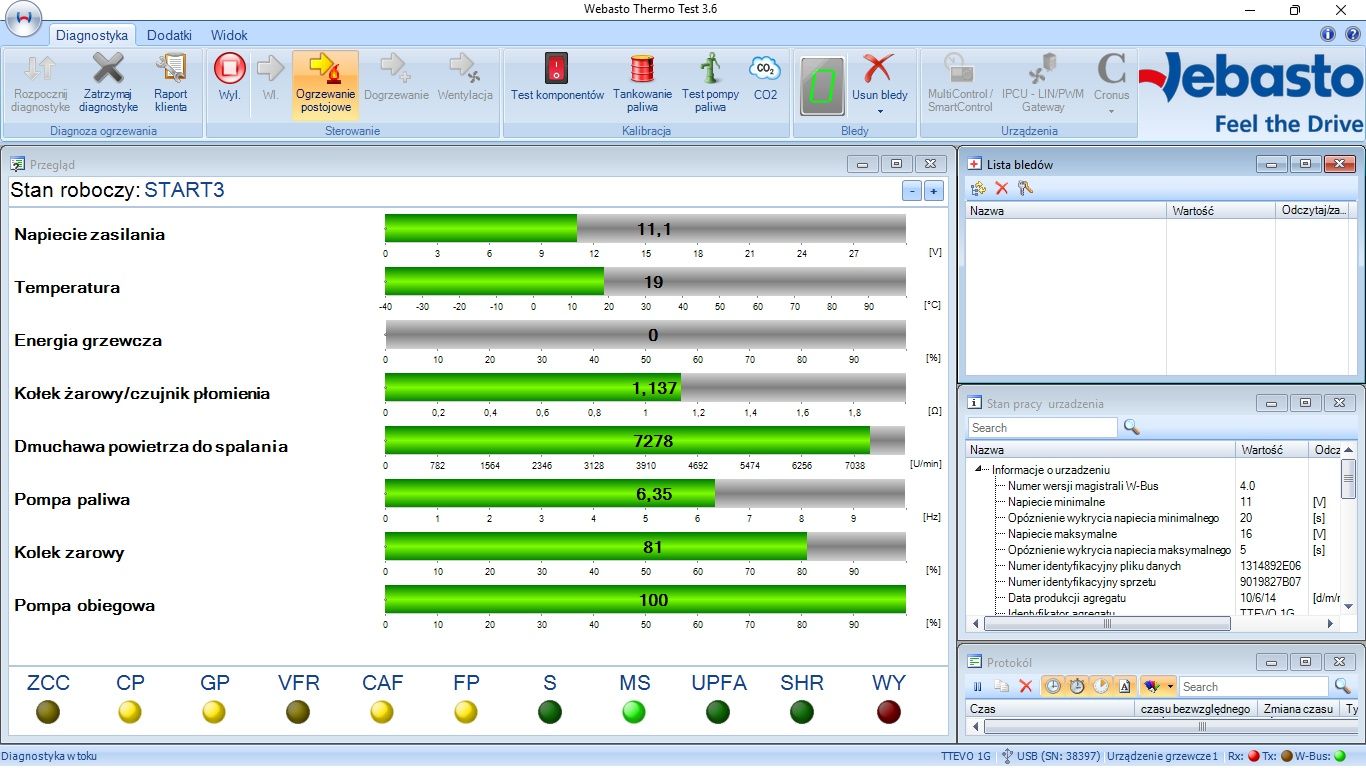Click the refresh tree icon in Lista bledów
The width and height of the screenshot is (1366, 768).
click(978, 188)
